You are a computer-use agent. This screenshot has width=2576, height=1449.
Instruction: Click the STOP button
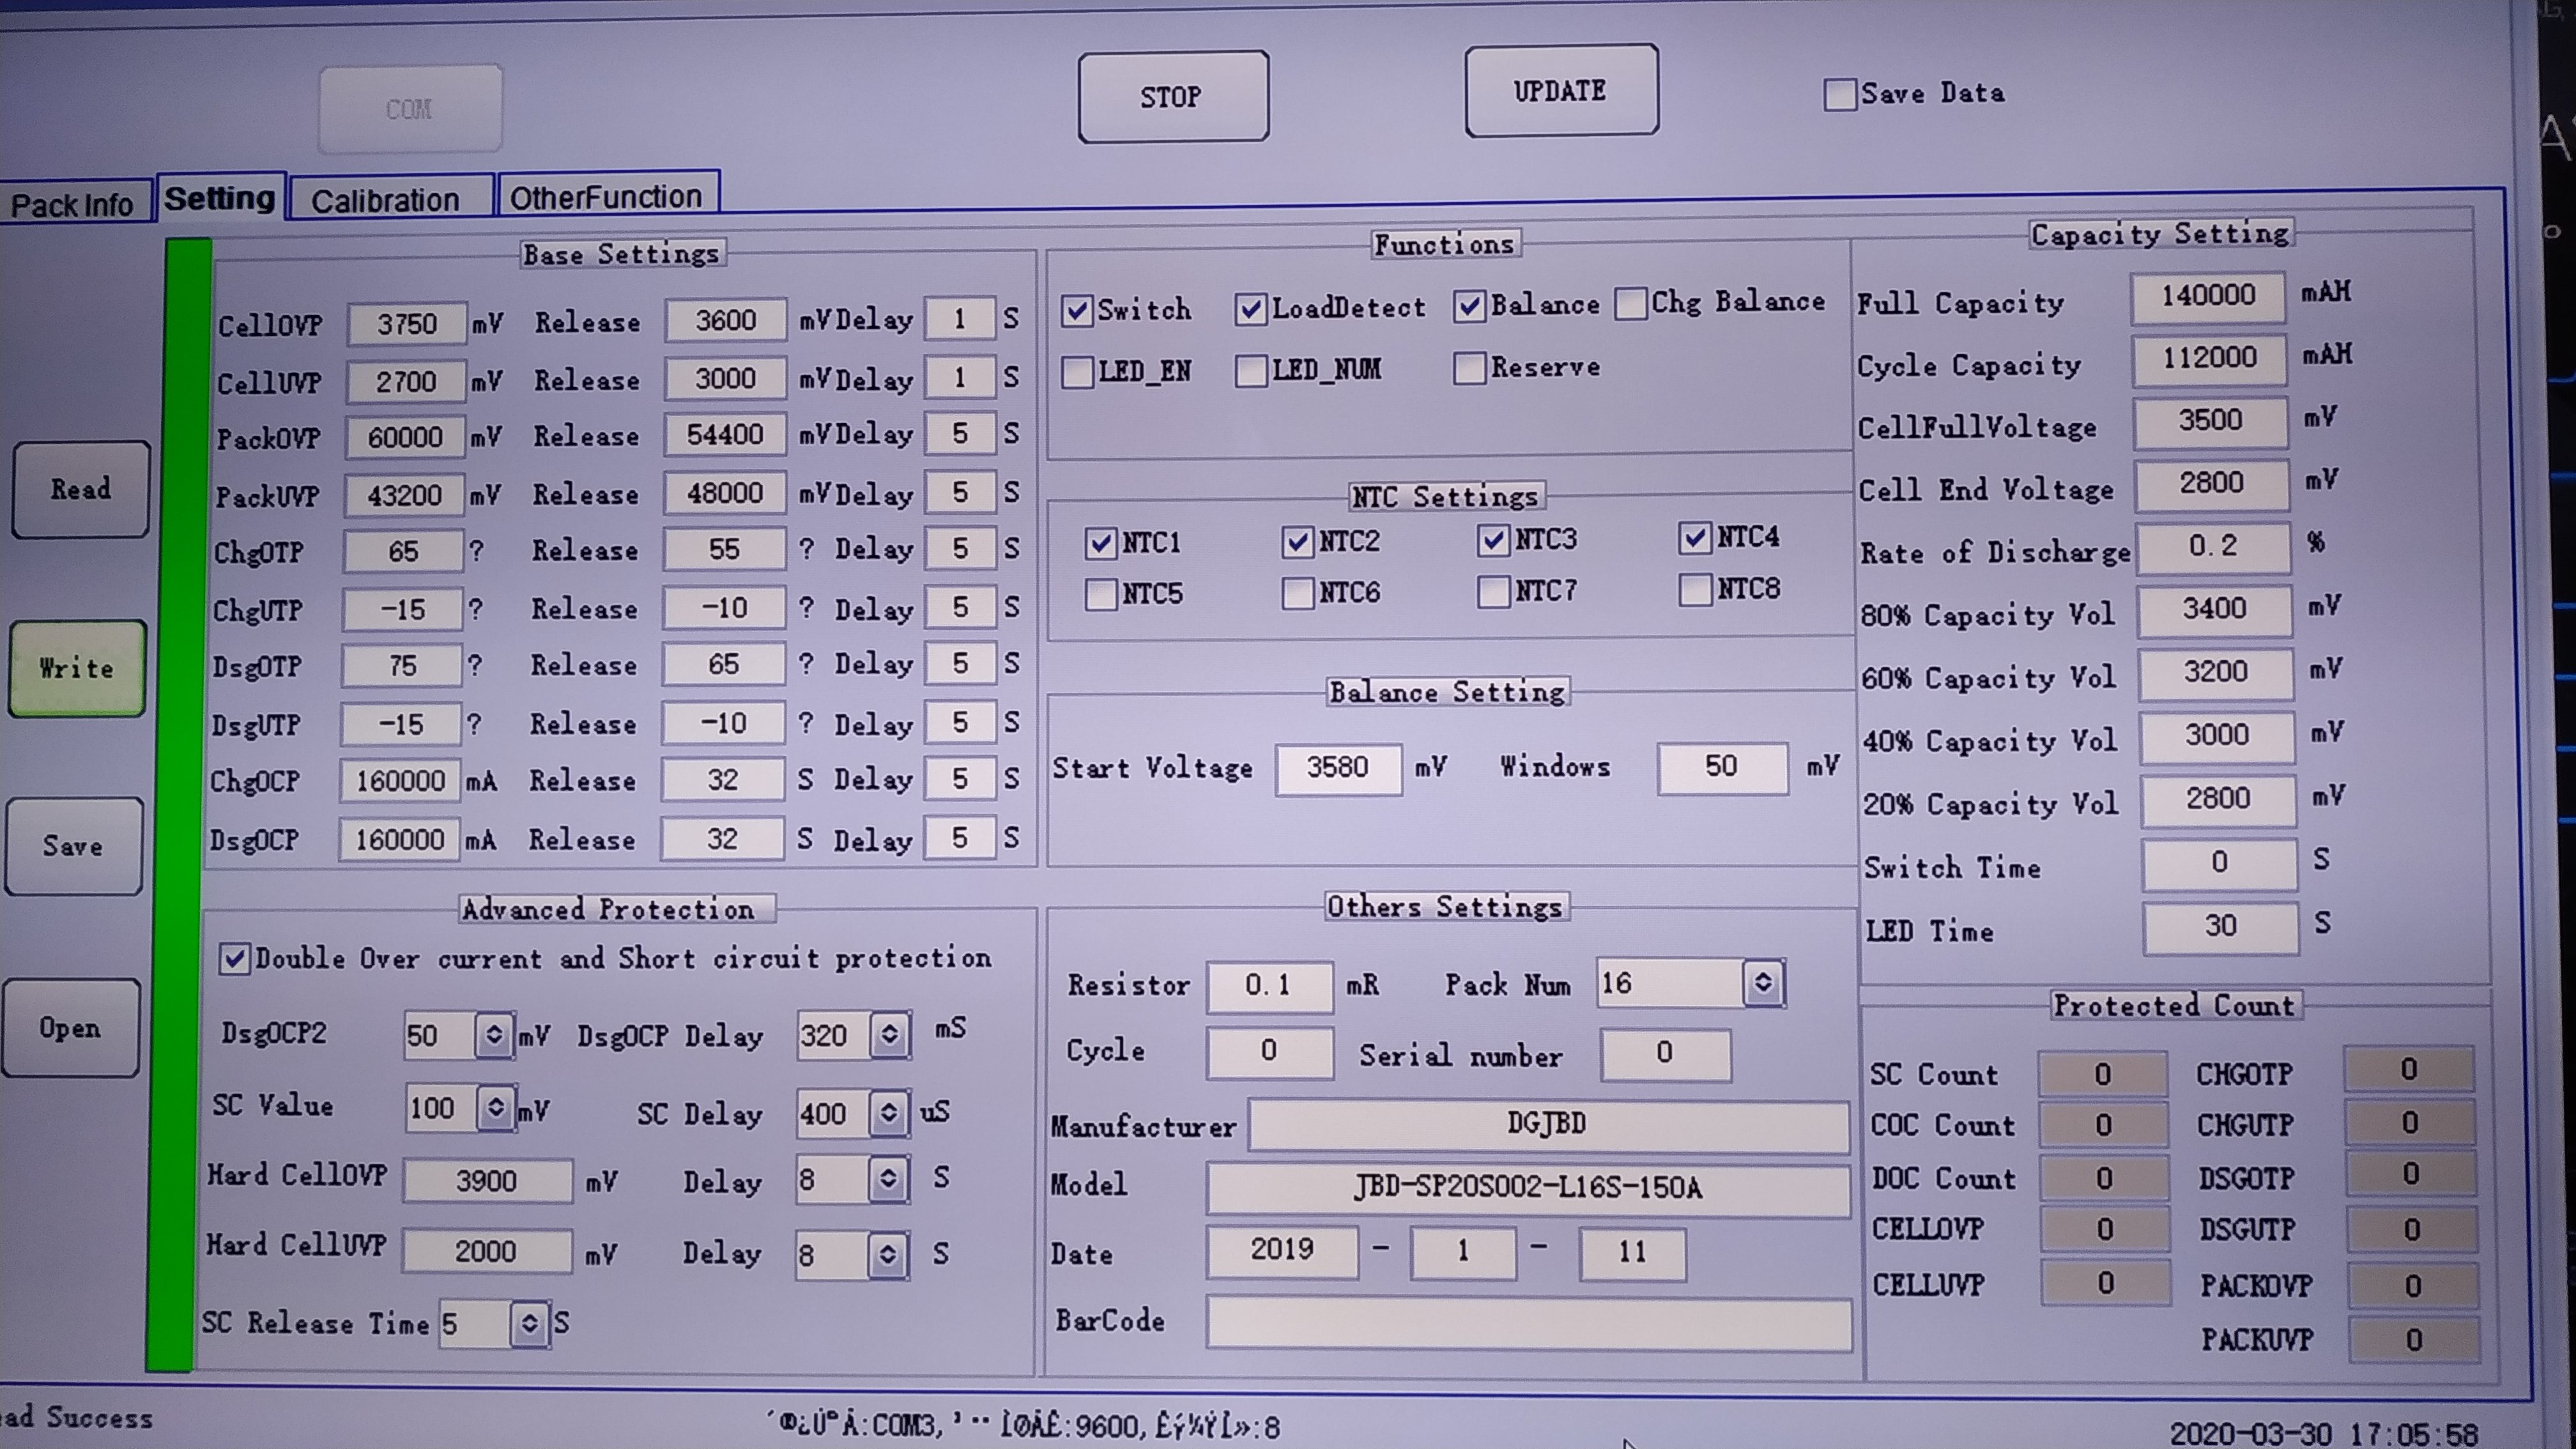(1172, 97)
